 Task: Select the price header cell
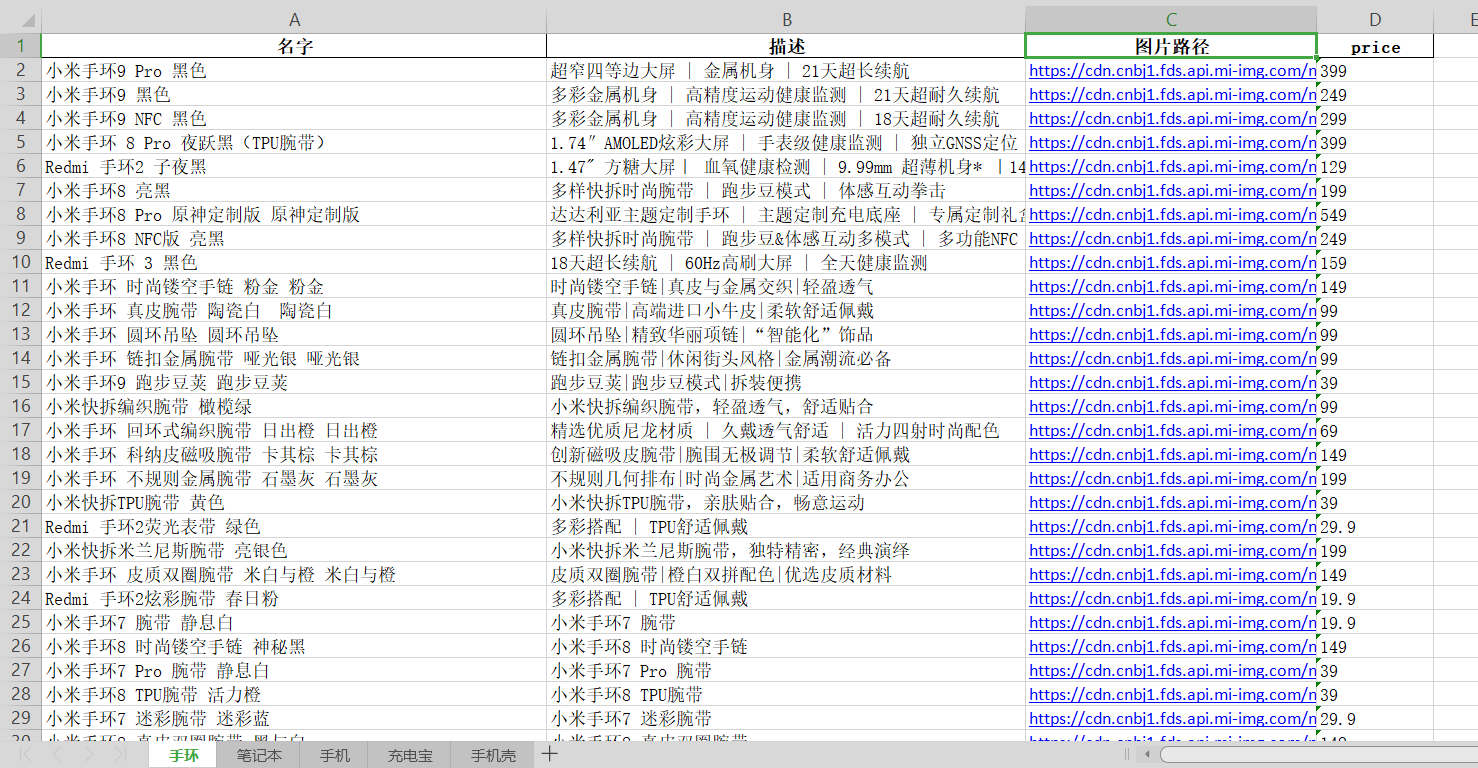(1375, 46)
